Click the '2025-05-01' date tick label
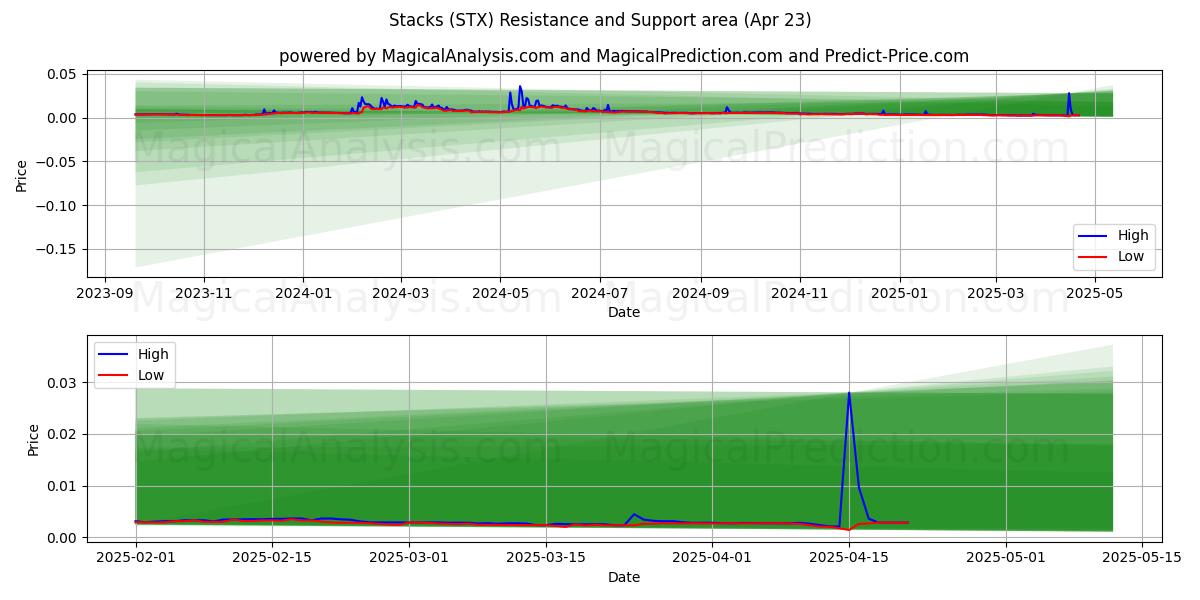The width and height of the screenshot is (1200, 600). (1005, 558)
